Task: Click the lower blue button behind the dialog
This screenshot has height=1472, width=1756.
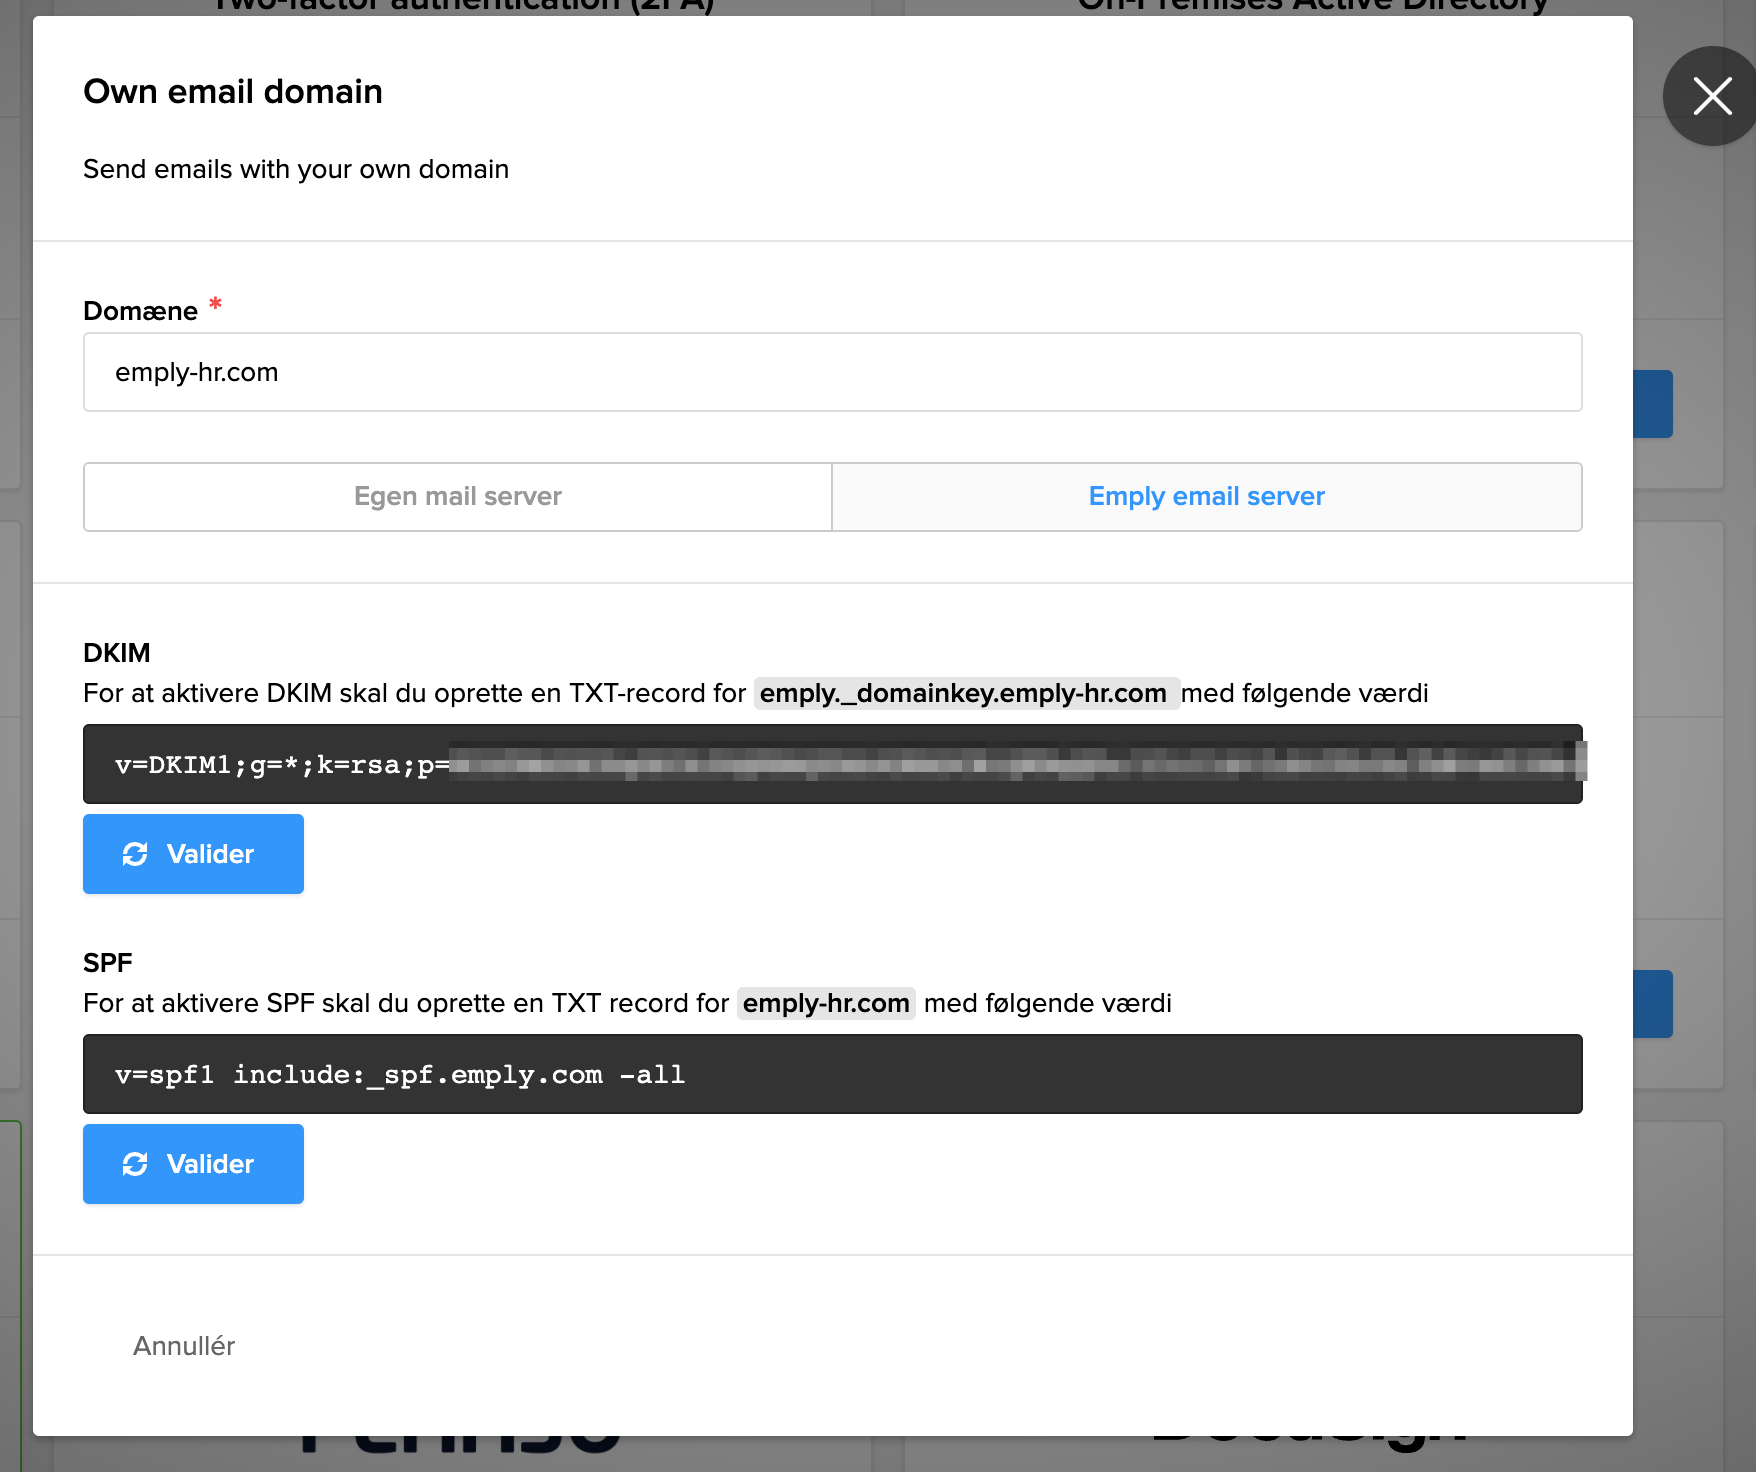Action: tap(1653, 1004)
